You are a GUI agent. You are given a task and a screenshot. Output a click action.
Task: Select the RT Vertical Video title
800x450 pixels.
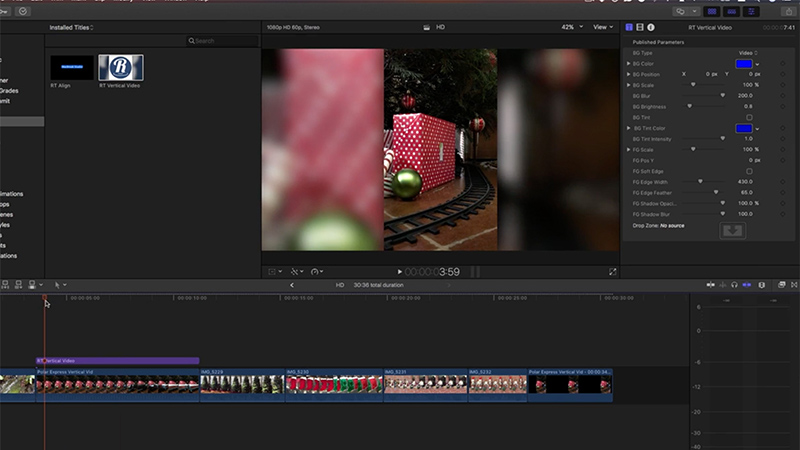point(120,68)
